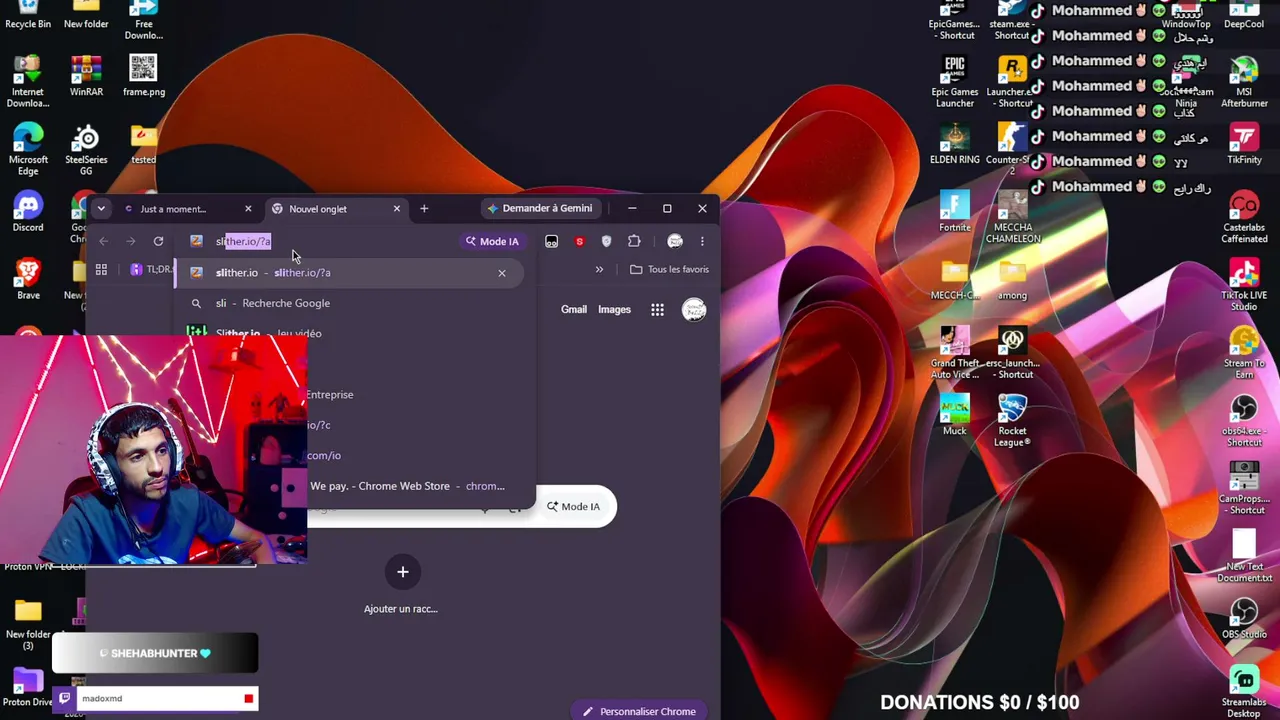Close the "Nouvel onglet" tab
Screen dimensions: 1280x720
397,209
